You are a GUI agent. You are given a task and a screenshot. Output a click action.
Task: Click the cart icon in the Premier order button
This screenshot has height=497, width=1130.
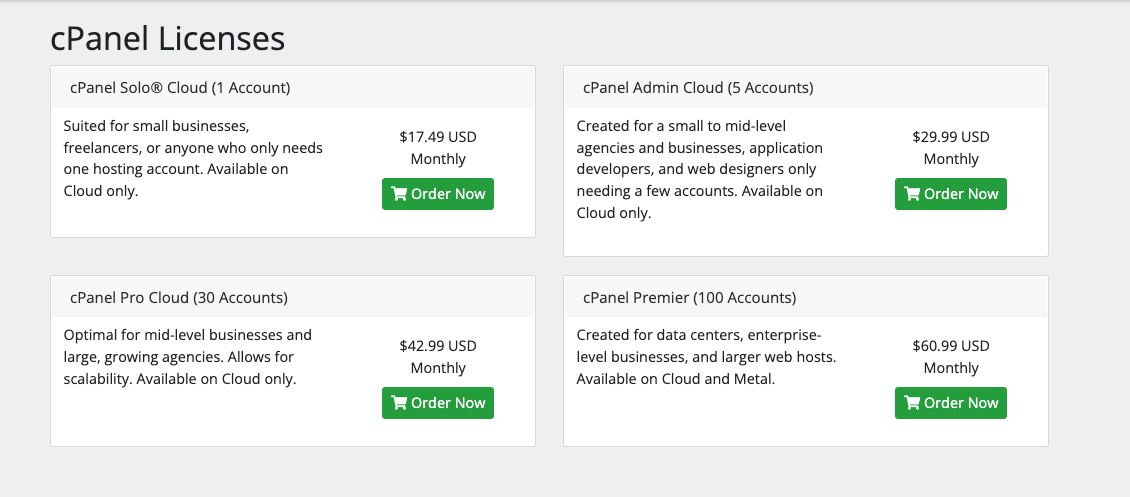point(912,403)
